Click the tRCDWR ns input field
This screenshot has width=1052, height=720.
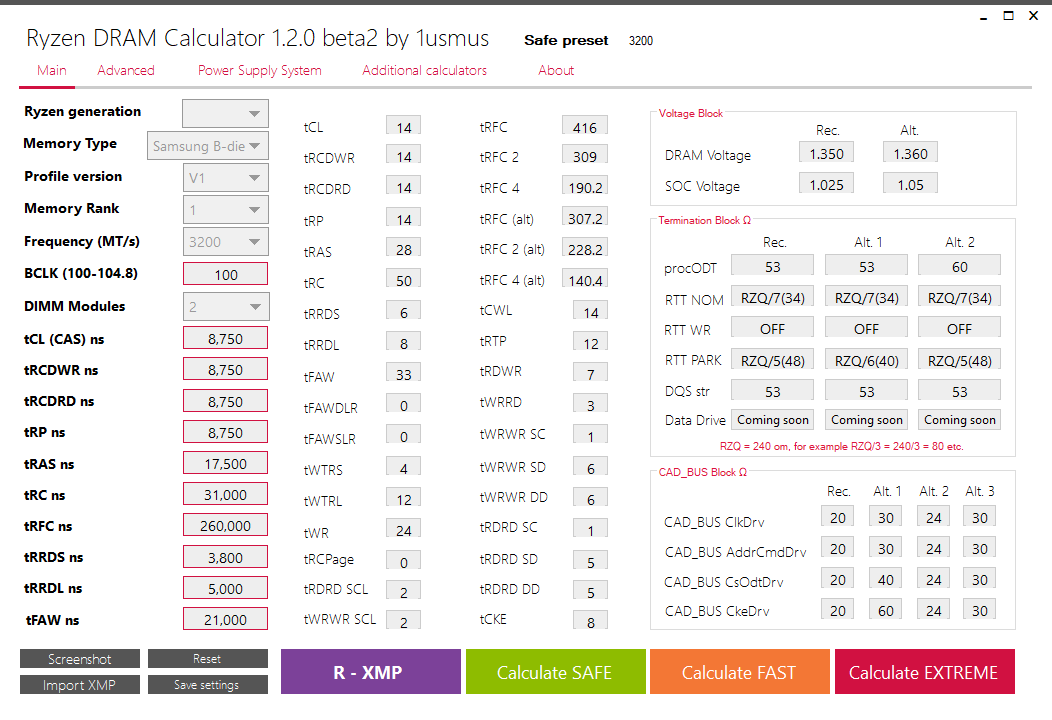tap(225, 370)
